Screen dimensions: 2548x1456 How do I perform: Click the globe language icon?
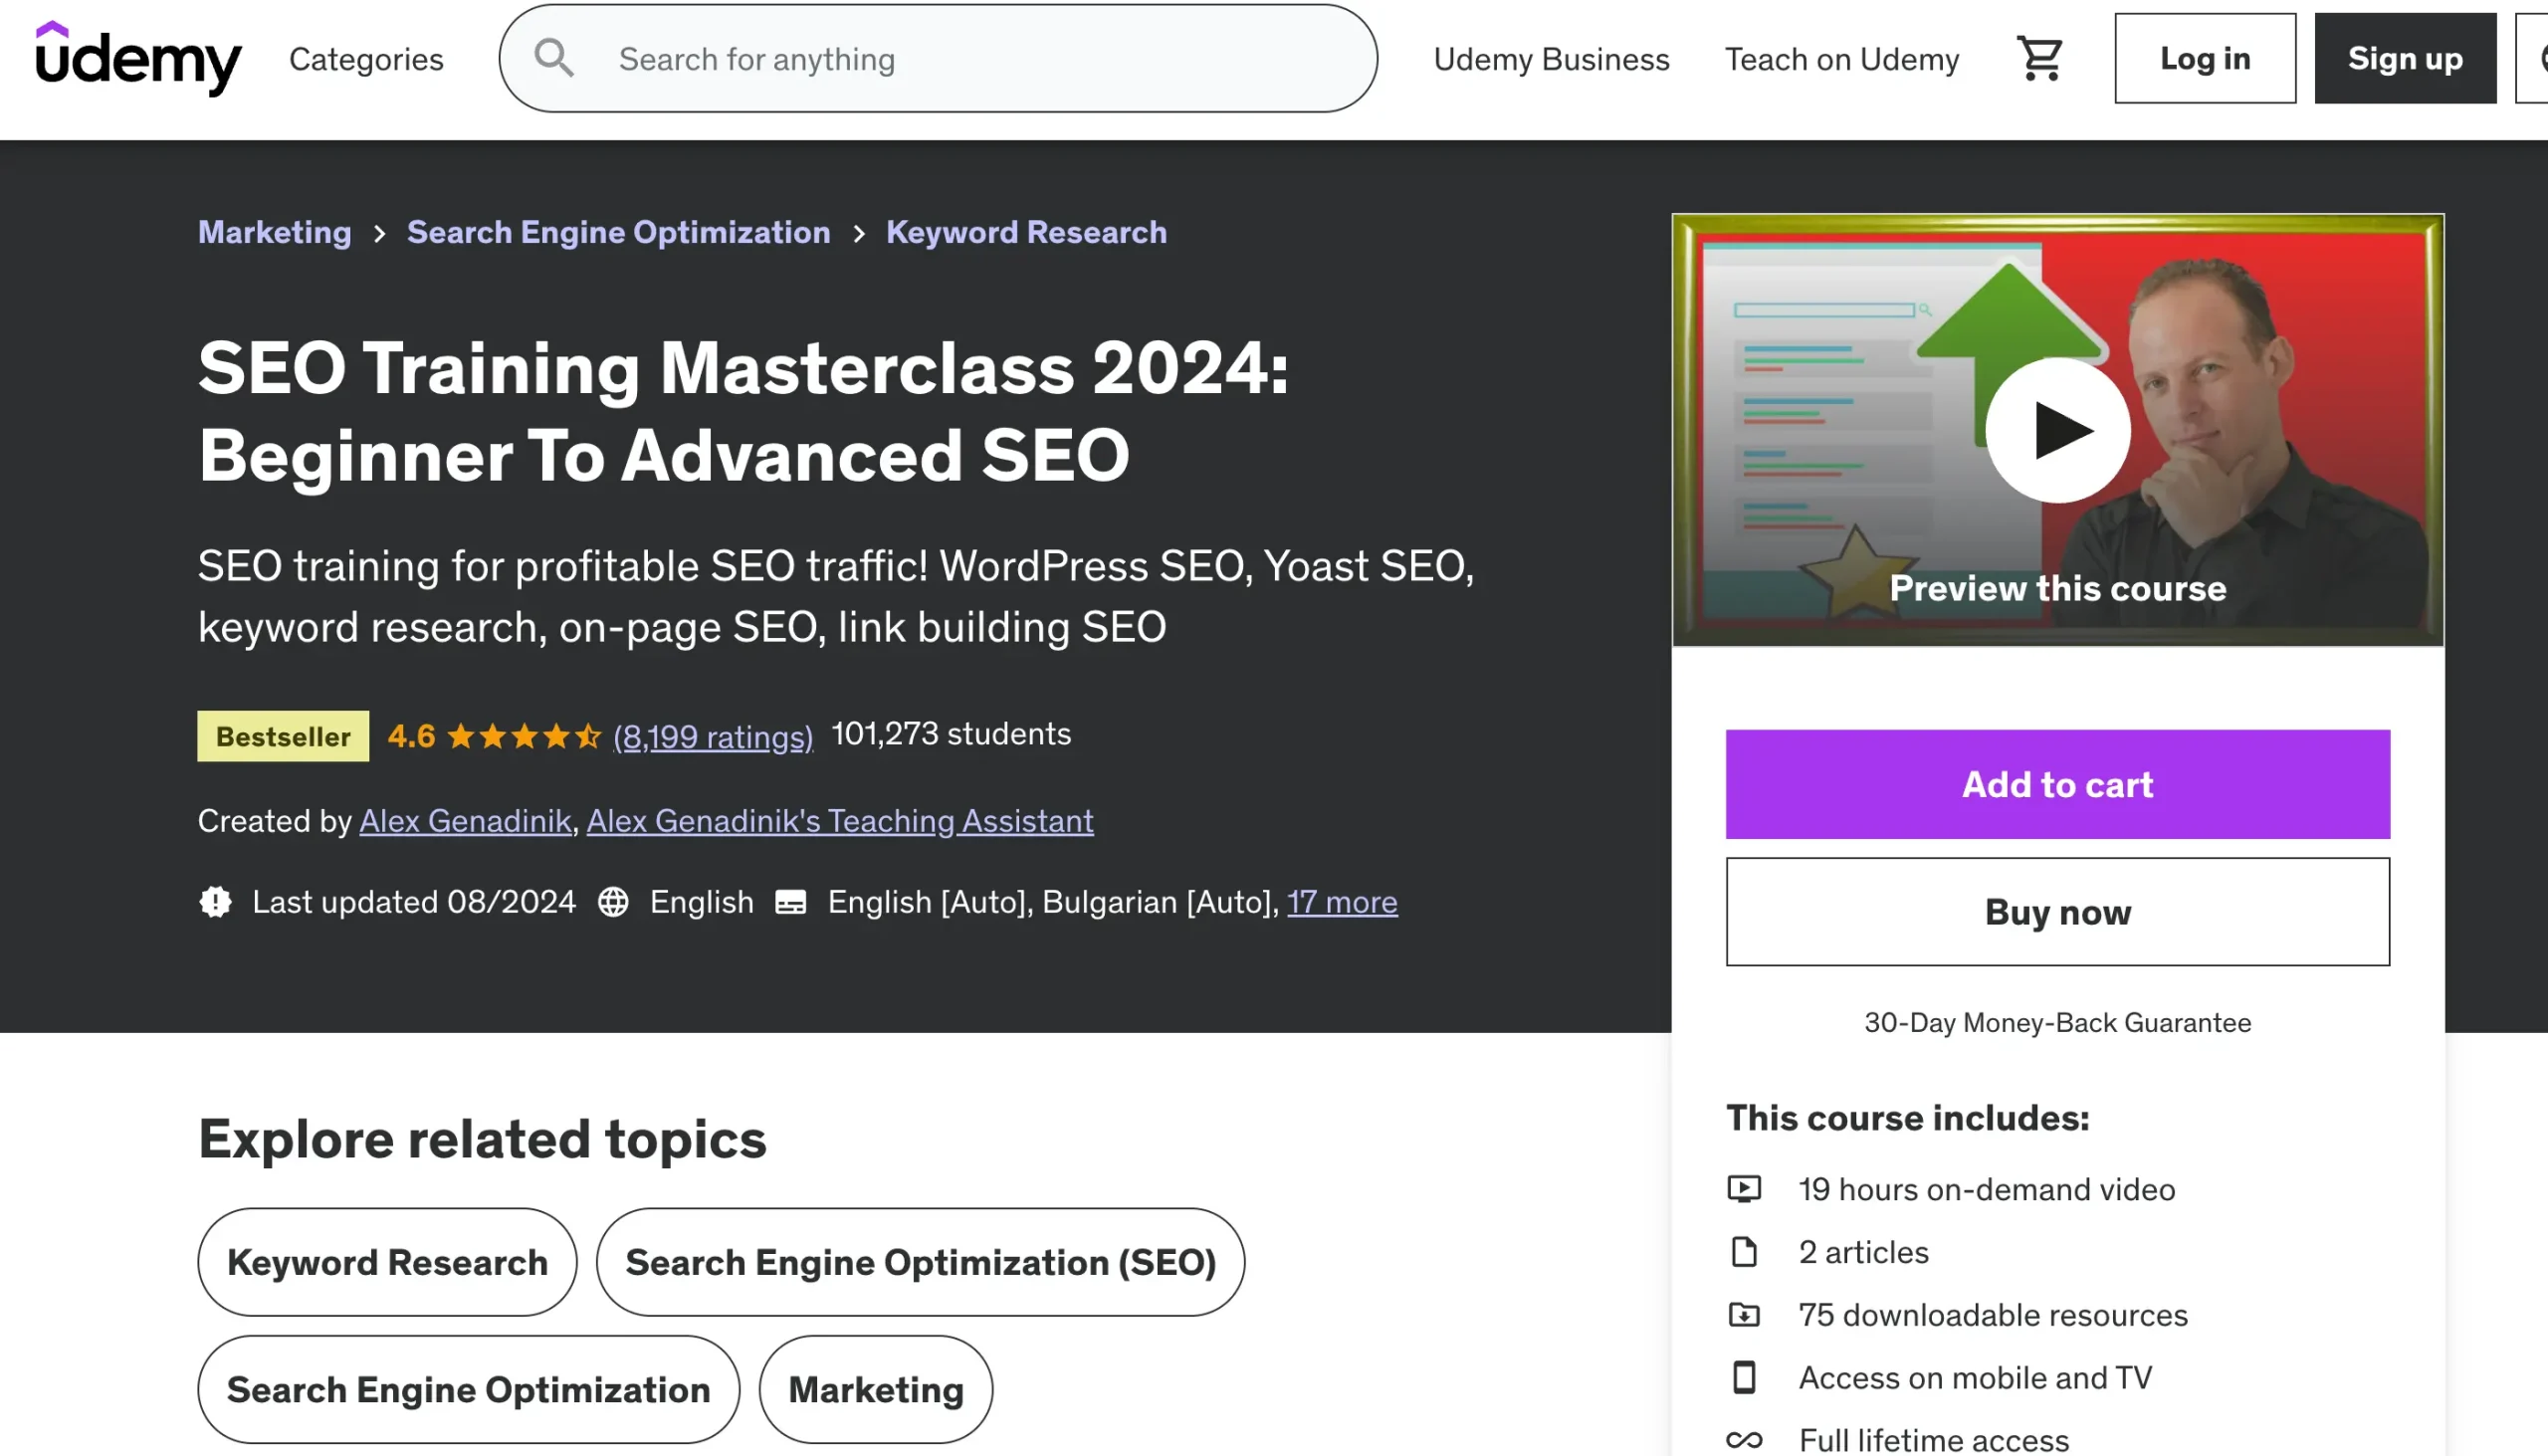[x=613, y=902]
